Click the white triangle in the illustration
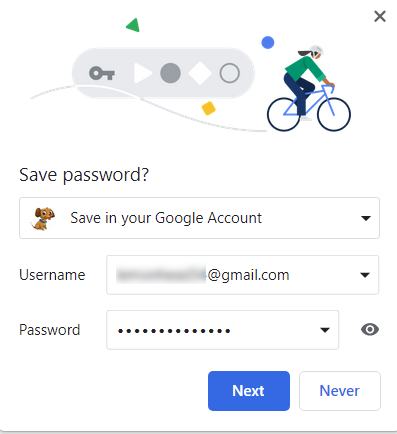 (x=143, y=73)
